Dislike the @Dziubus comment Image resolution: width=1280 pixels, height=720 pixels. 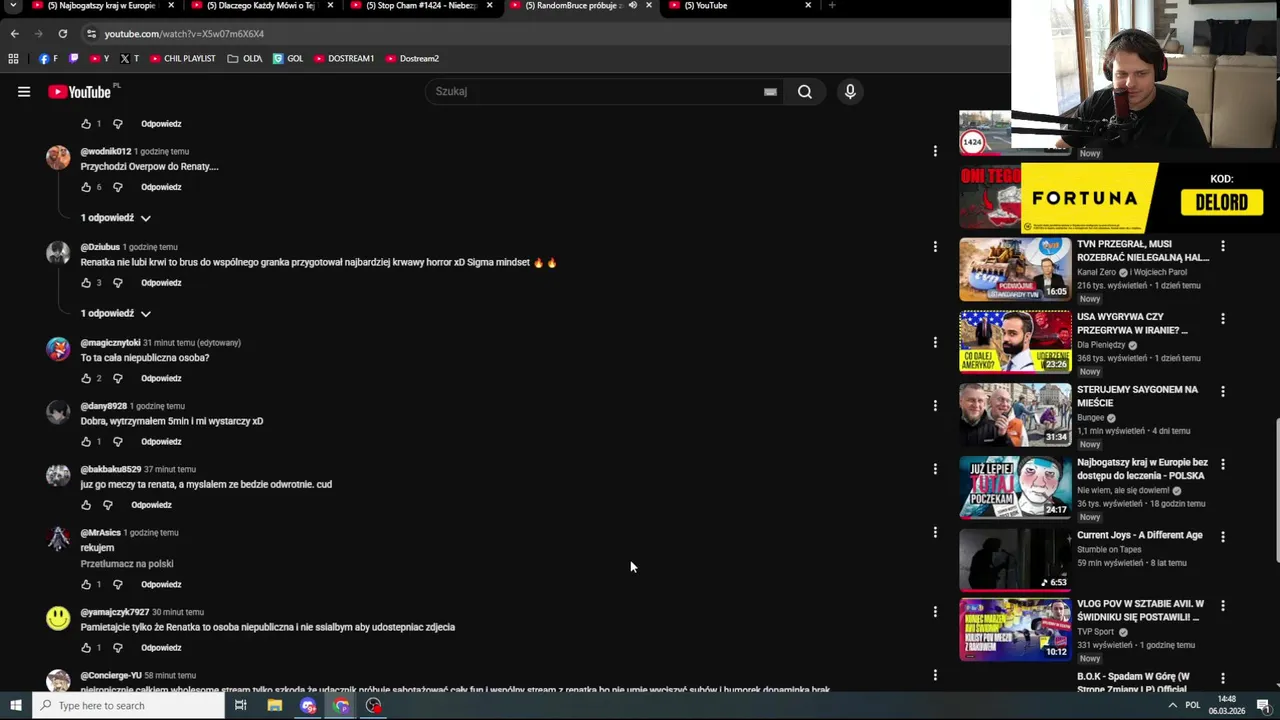pos(117,283)
